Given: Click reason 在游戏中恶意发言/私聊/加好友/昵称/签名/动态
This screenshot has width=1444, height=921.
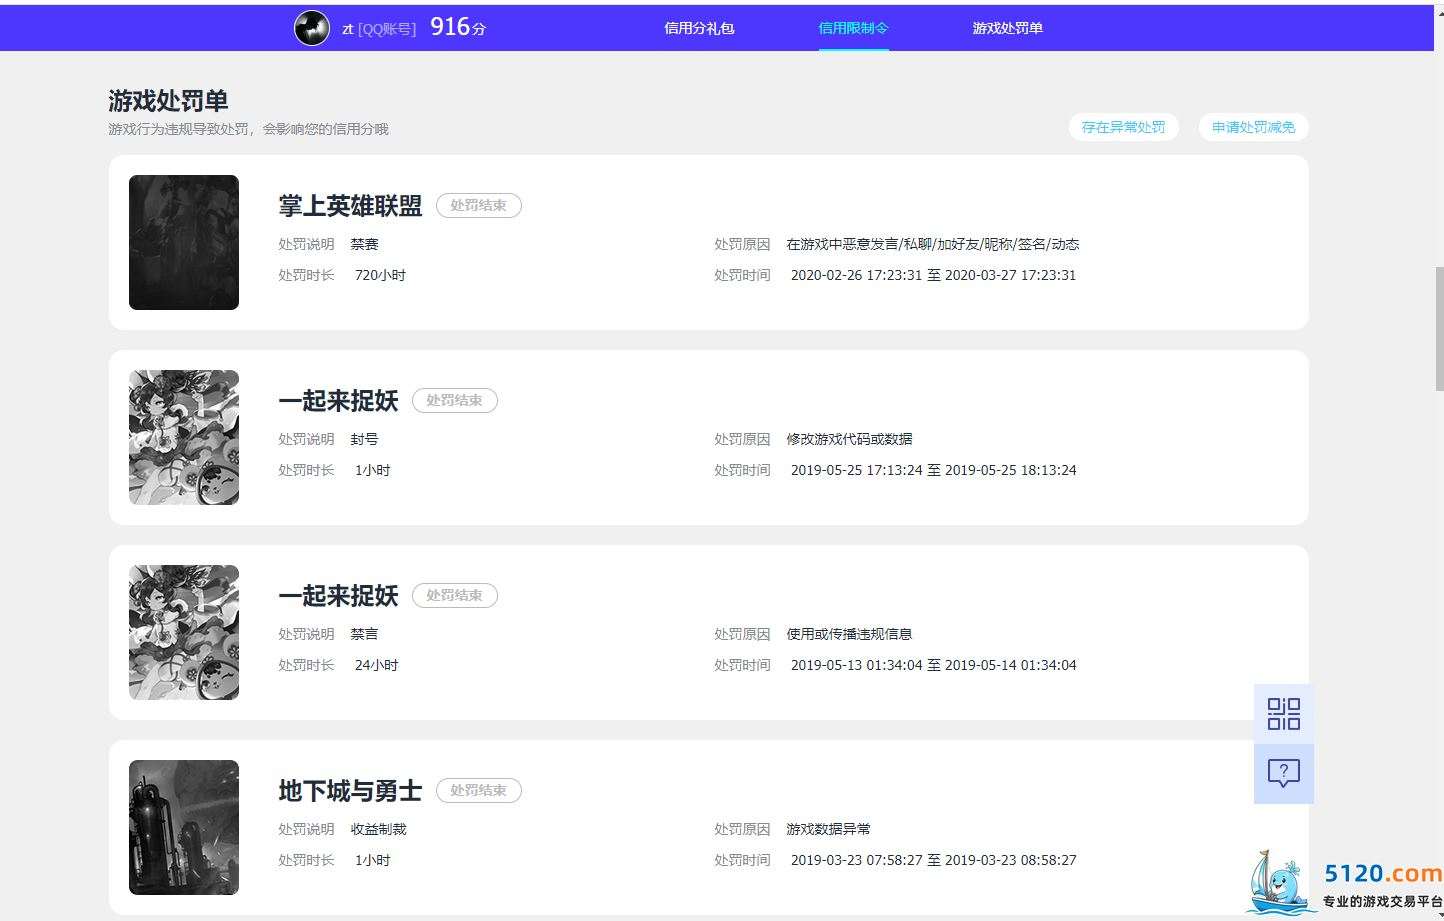Looking at the screenshot, I should (932, 244).
